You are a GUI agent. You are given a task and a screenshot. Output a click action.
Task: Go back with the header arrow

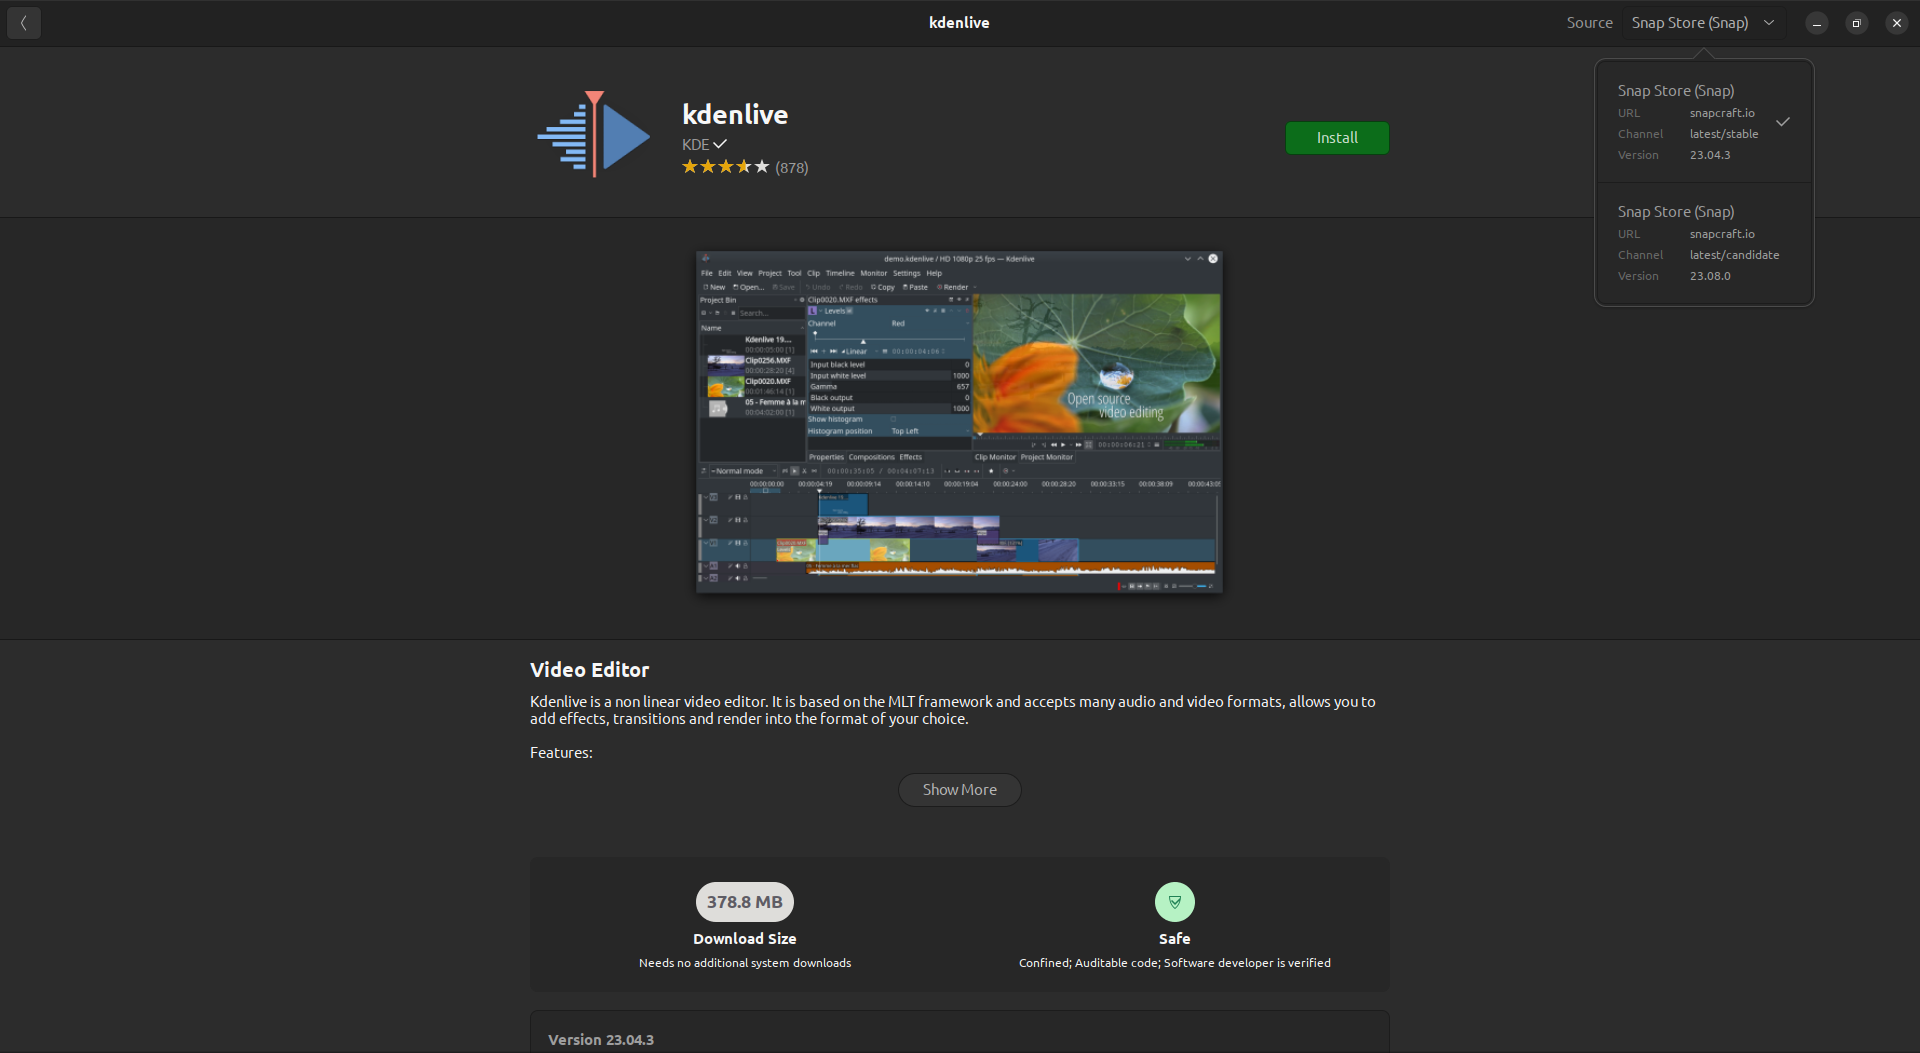pos(24,23)
